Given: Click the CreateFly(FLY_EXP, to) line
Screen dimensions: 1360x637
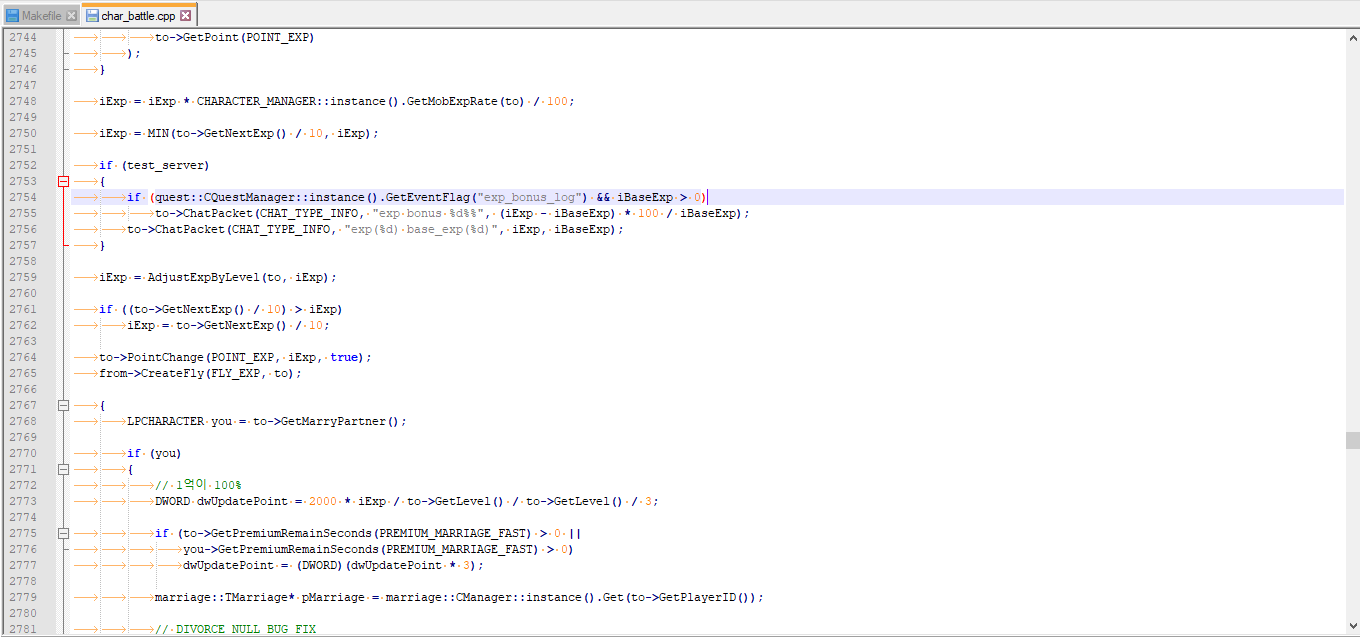Looking at the screenshot, I should pyautogui.click(x=200, y=373).
